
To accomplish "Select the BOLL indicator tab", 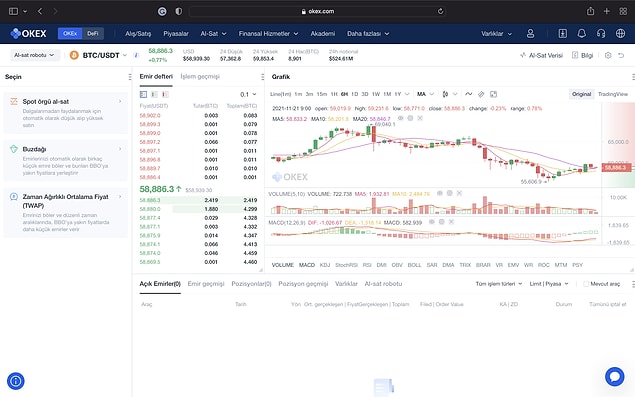I will (x=414, y=265).
